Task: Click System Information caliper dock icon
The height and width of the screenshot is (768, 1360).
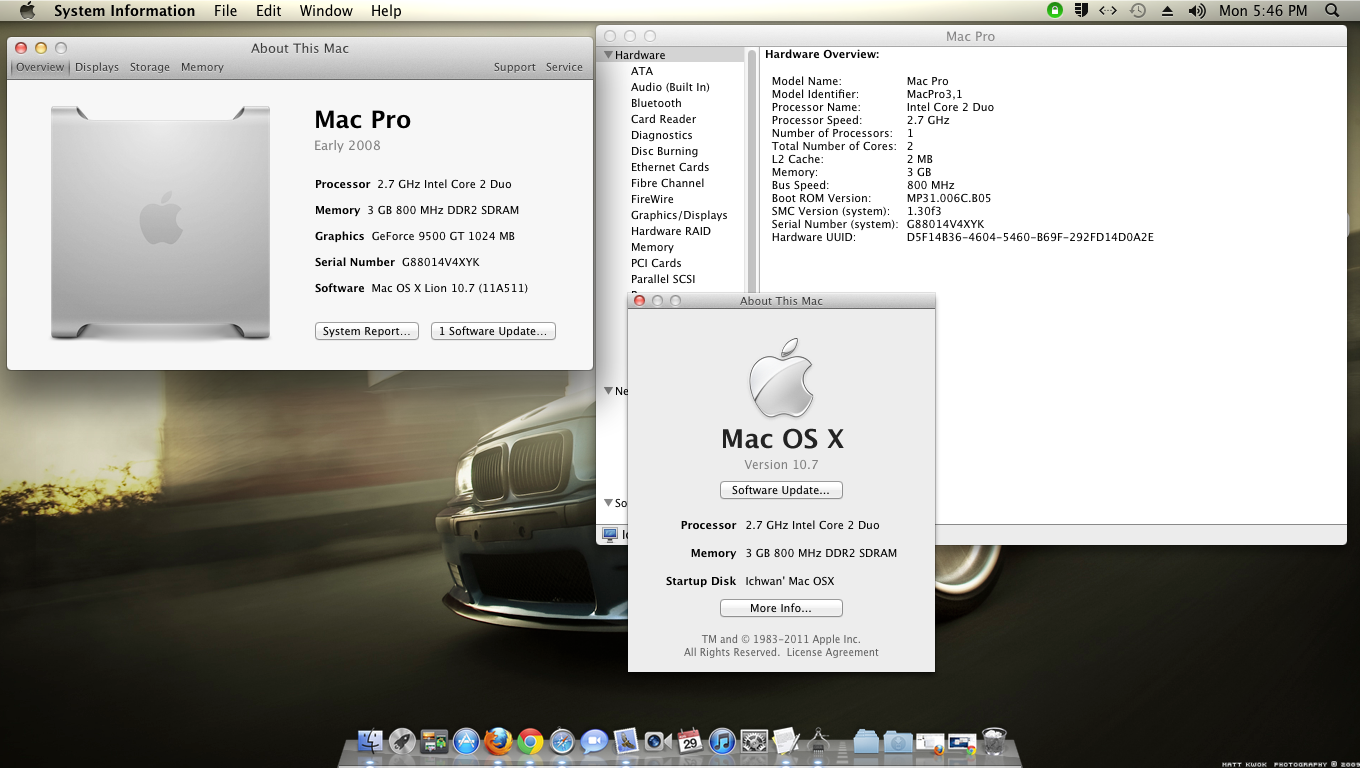Action: 818,741
